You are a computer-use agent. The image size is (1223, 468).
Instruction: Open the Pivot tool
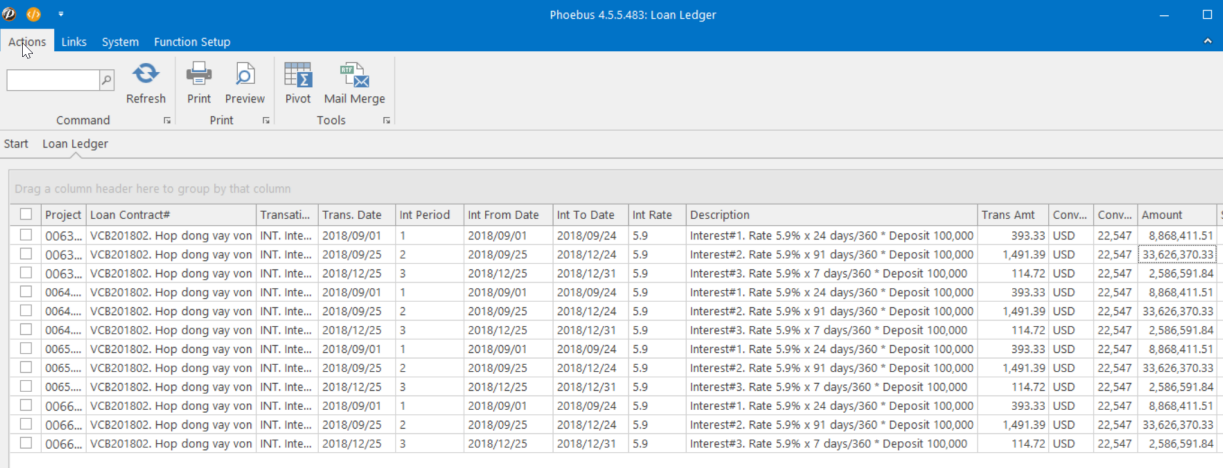pyautogui.click(x=298, y=75)
